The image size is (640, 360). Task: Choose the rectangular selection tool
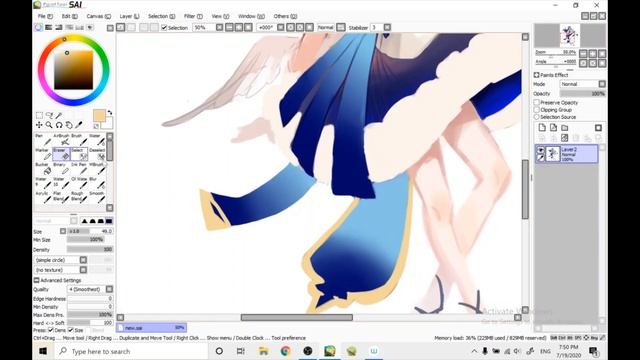click(39, 116)
